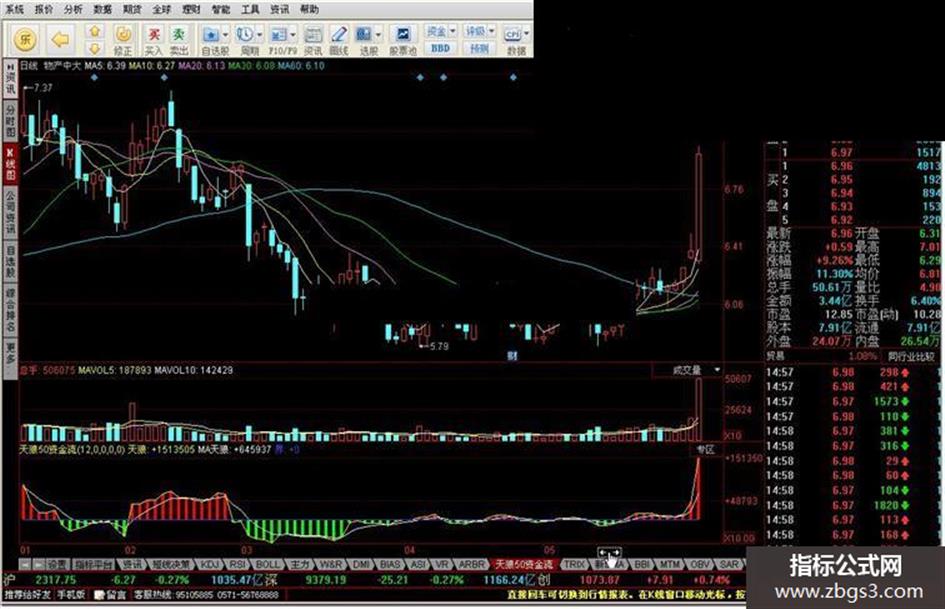
Task: Switch to the 资讯 side tab
Action: click(10, 79)
